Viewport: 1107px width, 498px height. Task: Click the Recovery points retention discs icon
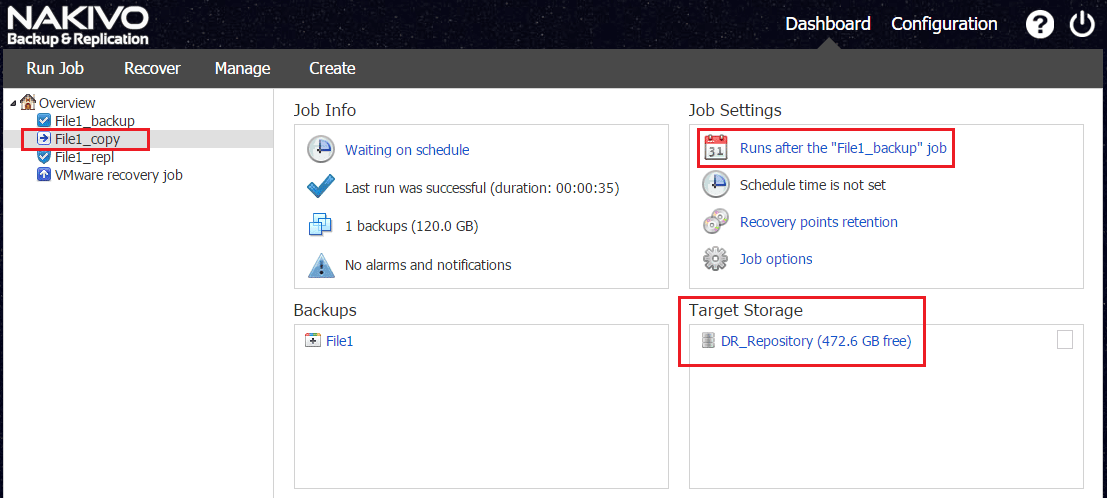point(716,222)
